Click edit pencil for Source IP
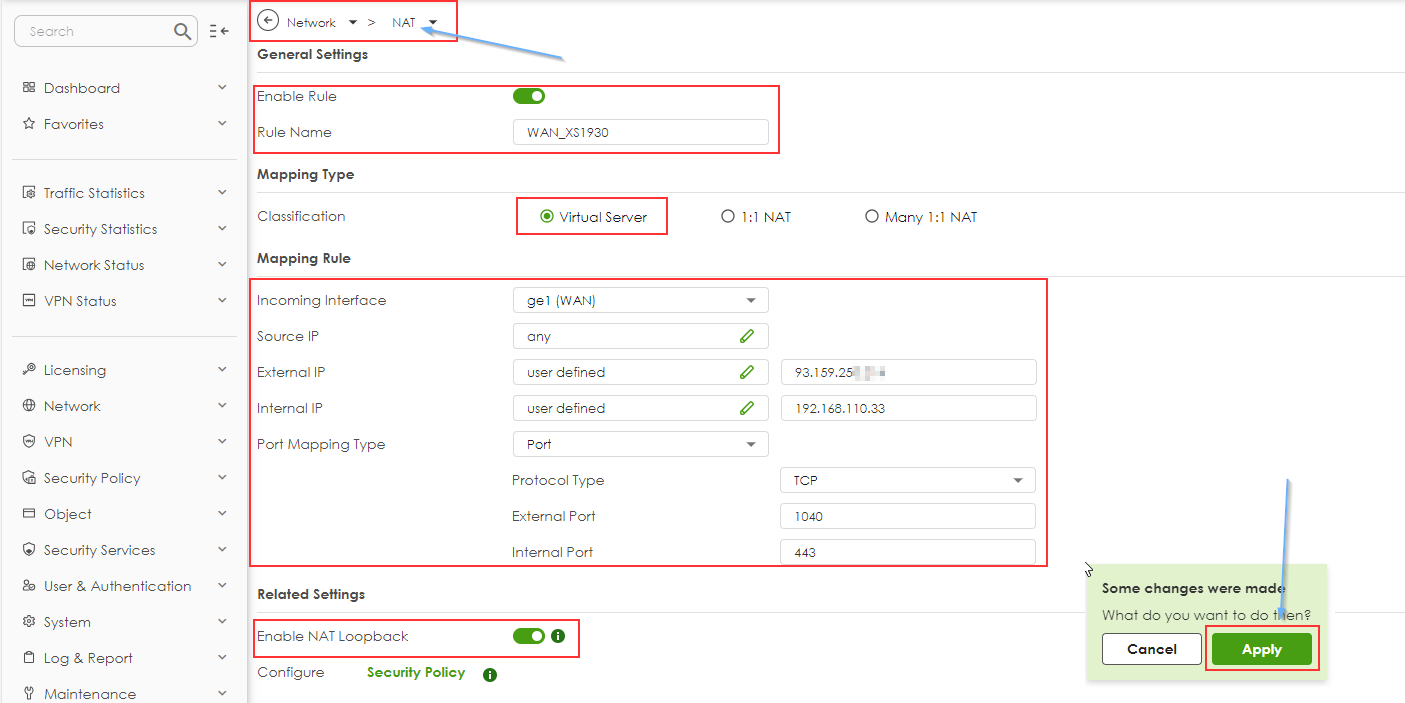Screen dimensions: 1405x703 (x=747, y=337)
